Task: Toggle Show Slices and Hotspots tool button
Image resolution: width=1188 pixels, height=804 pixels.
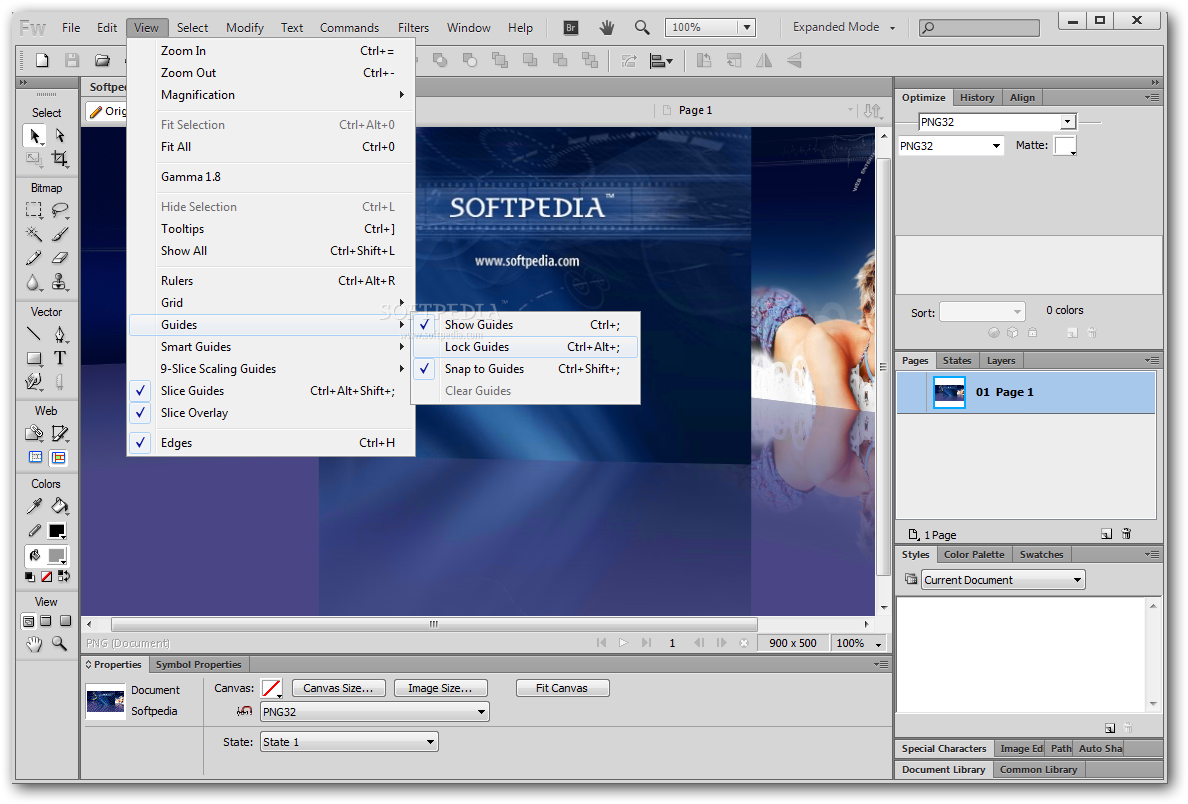Action: 58,458
